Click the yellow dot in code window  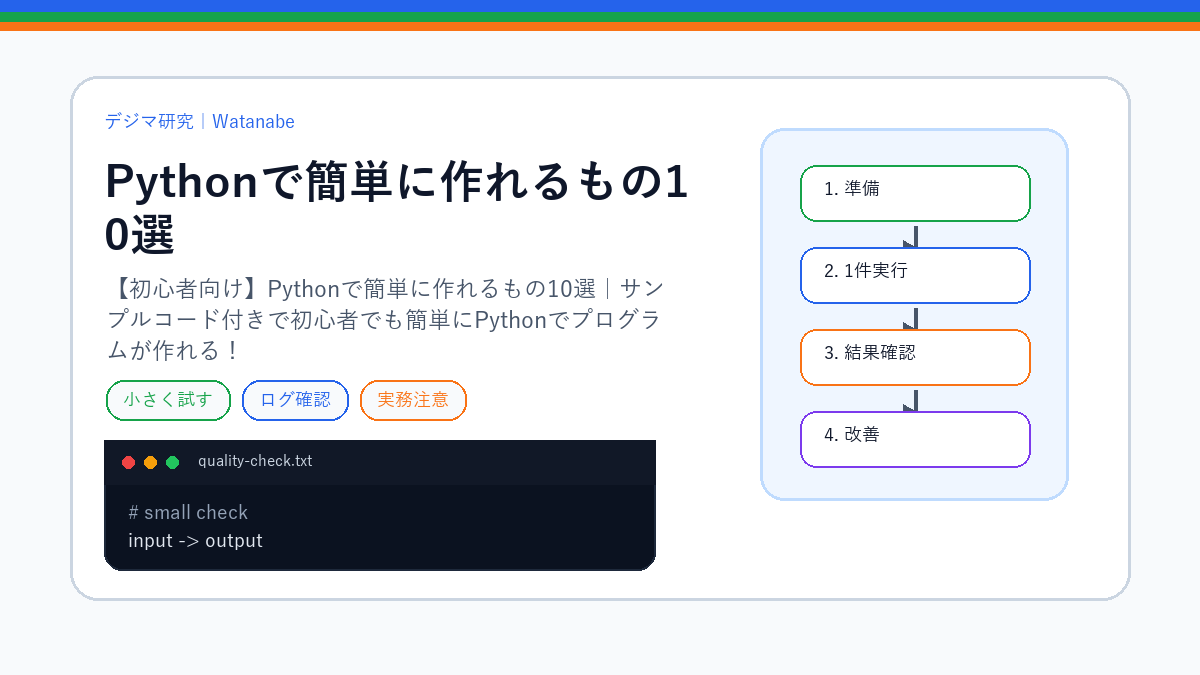[x=150, y=462]
